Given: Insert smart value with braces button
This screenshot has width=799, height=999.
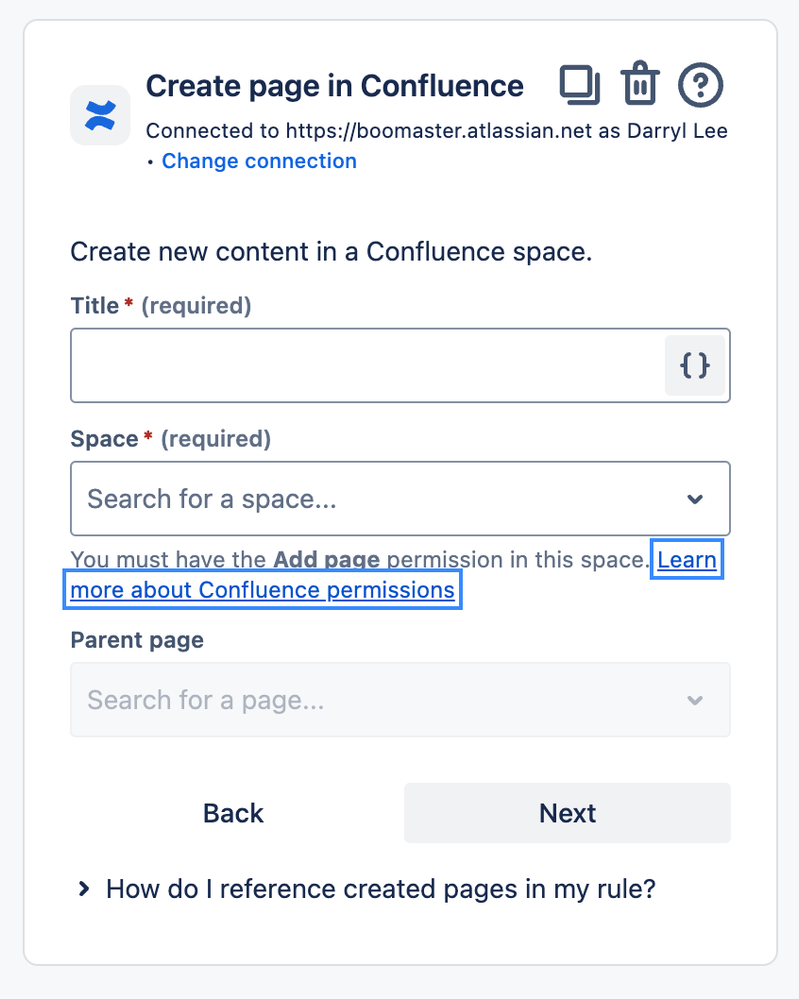Looking at the screenshot, I should [x=695, y=366].
